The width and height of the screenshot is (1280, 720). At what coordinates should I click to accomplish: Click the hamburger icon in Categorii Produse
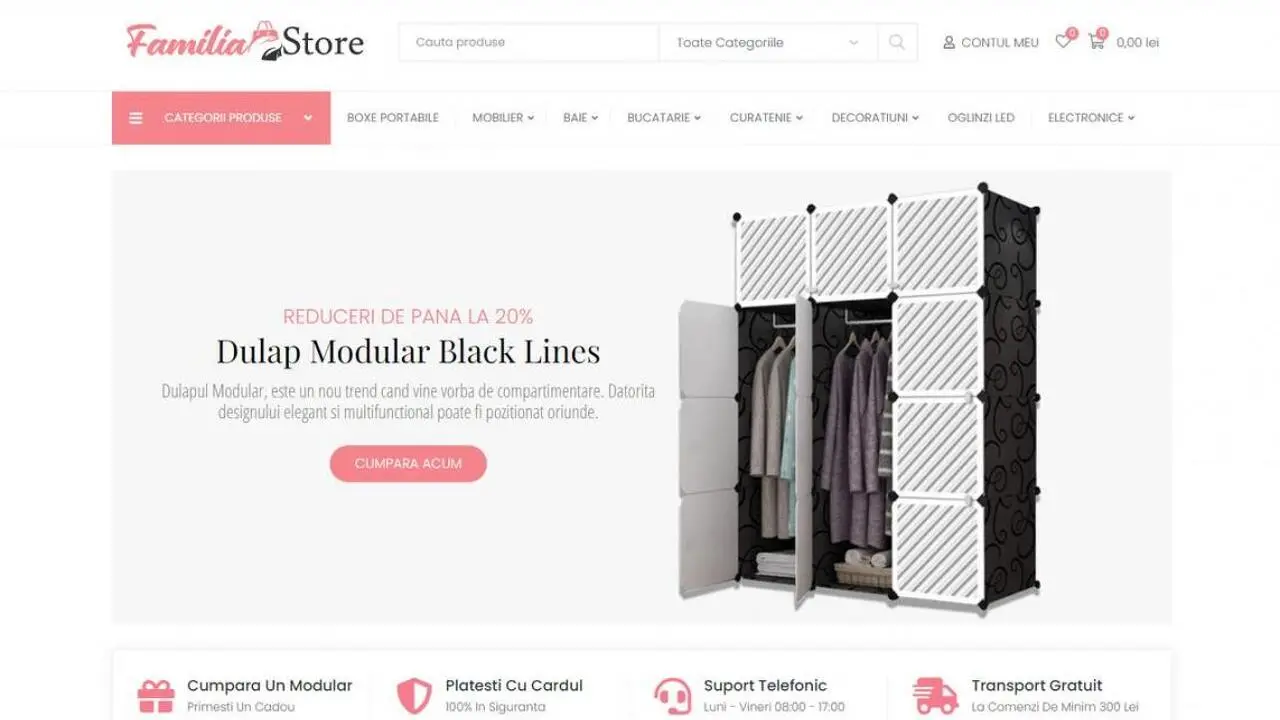[x=136, y=118]
